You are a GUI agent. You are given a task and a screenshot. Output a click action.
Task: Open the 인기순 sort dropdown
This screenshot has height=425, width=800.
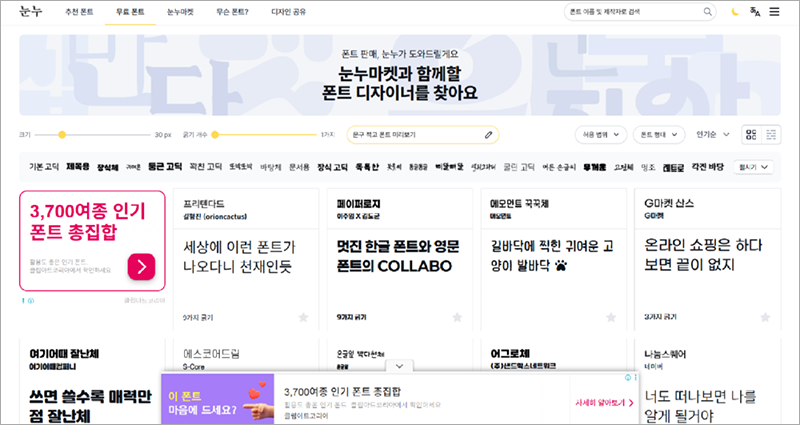tap(712, 134)
